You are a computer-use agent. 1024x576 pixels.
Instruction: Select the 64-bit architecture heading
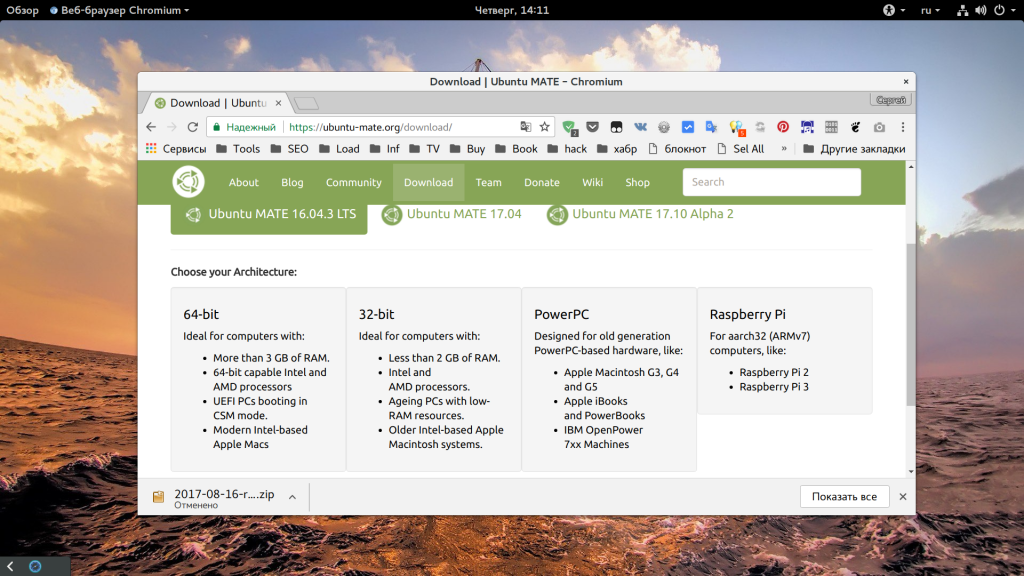[201, 314]
